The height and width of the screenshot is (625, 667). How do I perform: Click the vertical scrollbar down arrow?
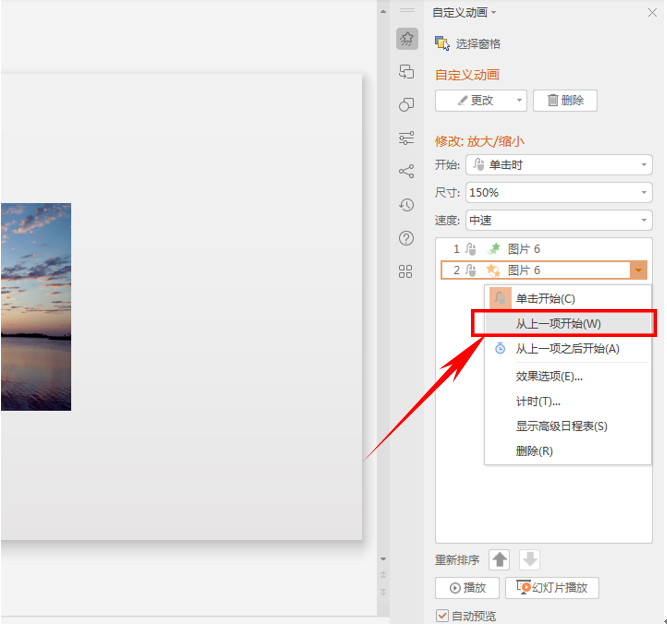click(x=383, y=559)
